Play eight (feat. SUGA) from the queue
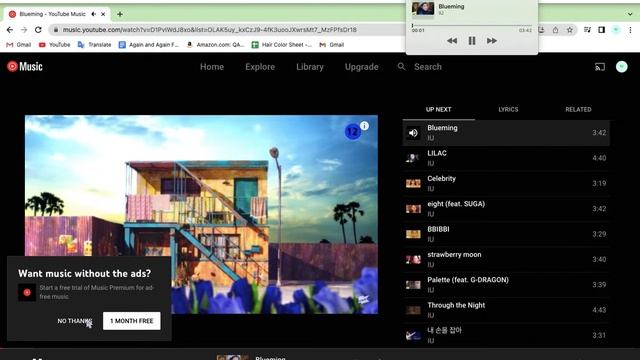640x360 pixels. click(x=506, y=209)
